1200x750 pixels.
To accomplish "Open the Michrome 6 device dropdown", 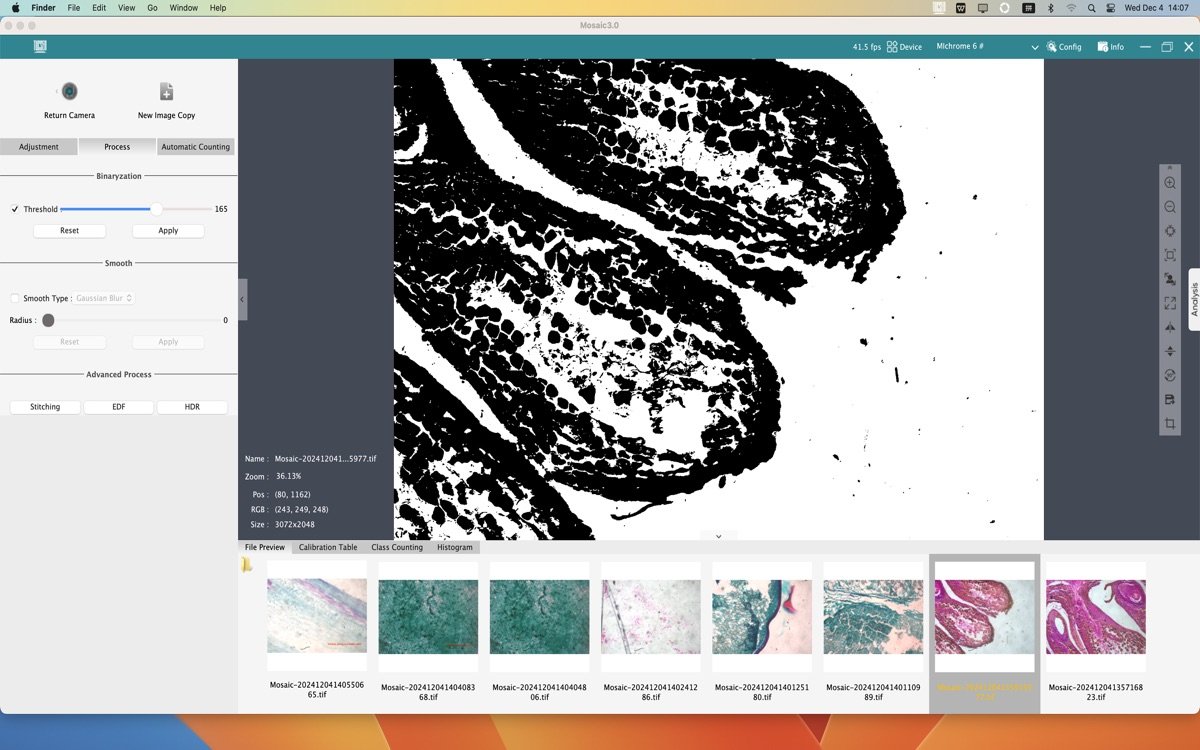I will pos(1035,47).
